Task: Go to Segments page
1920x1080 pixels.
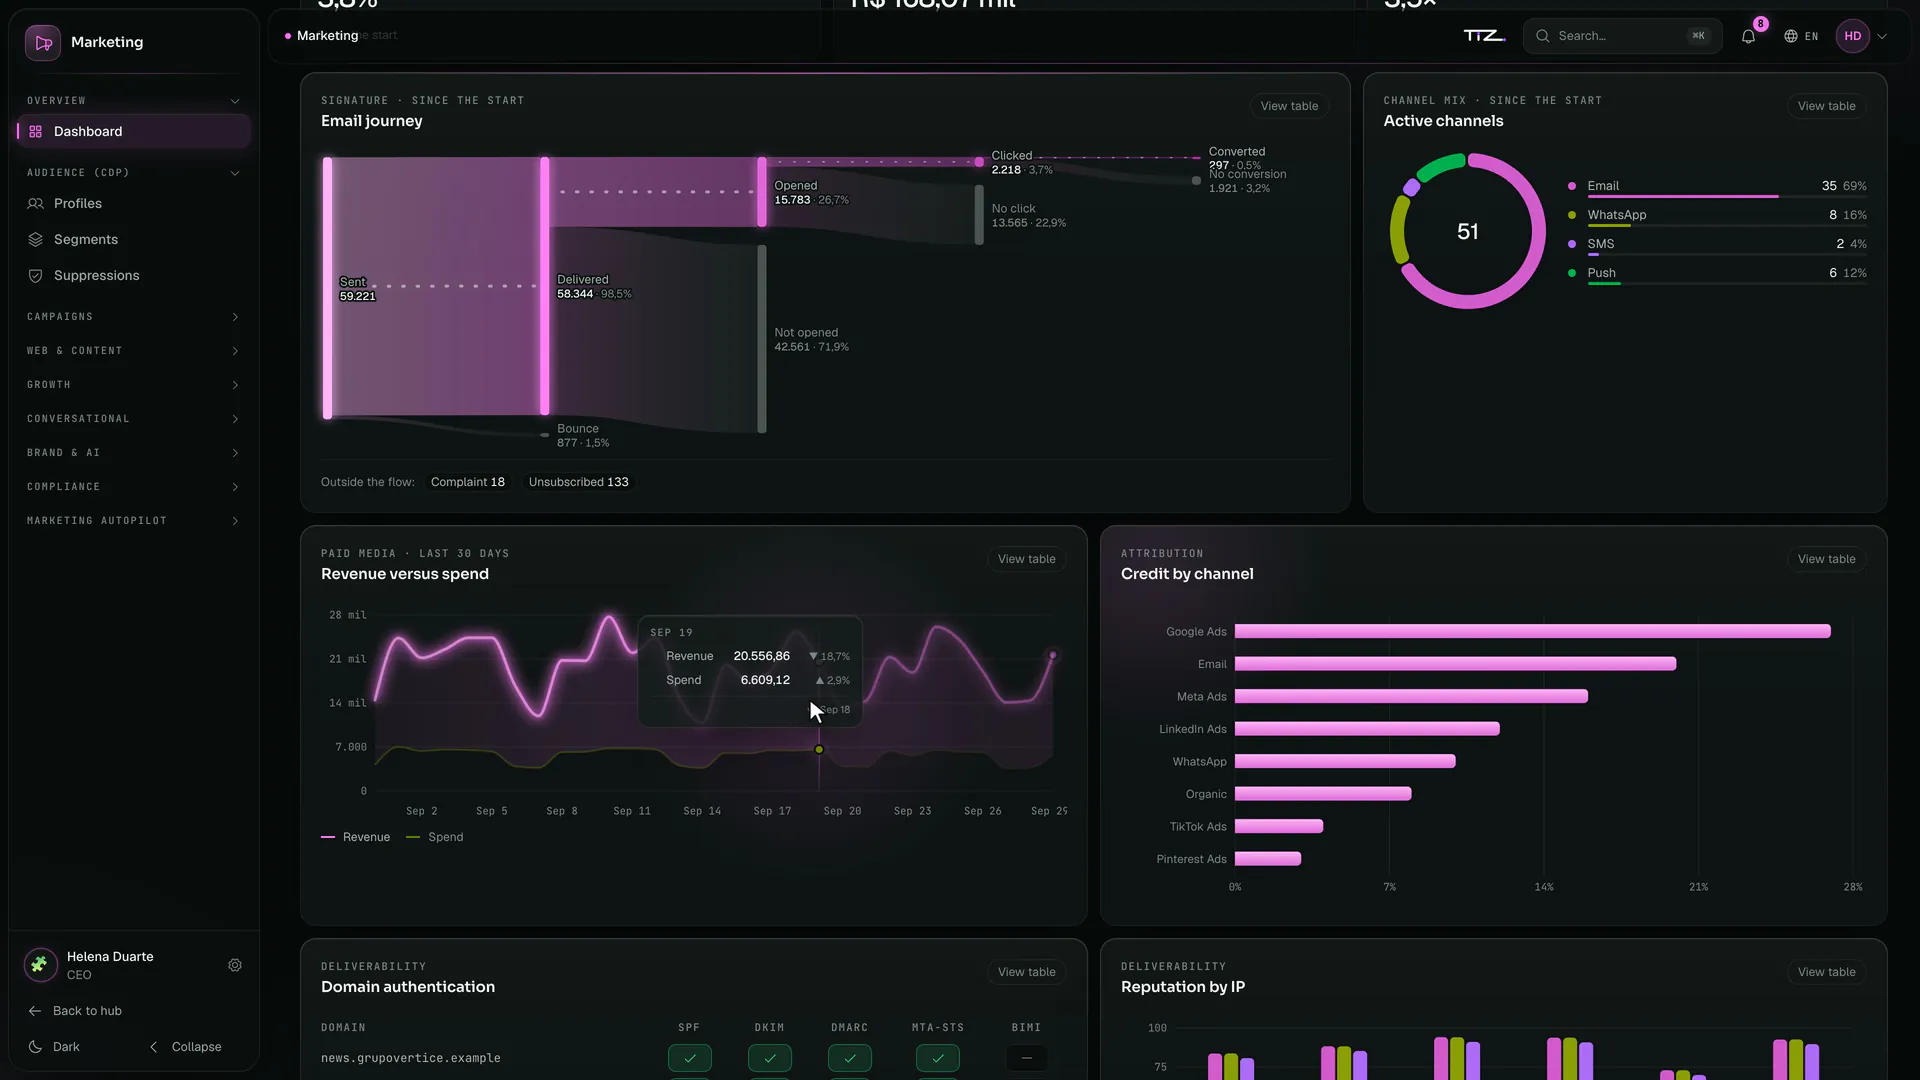Action: coord(134,239)
